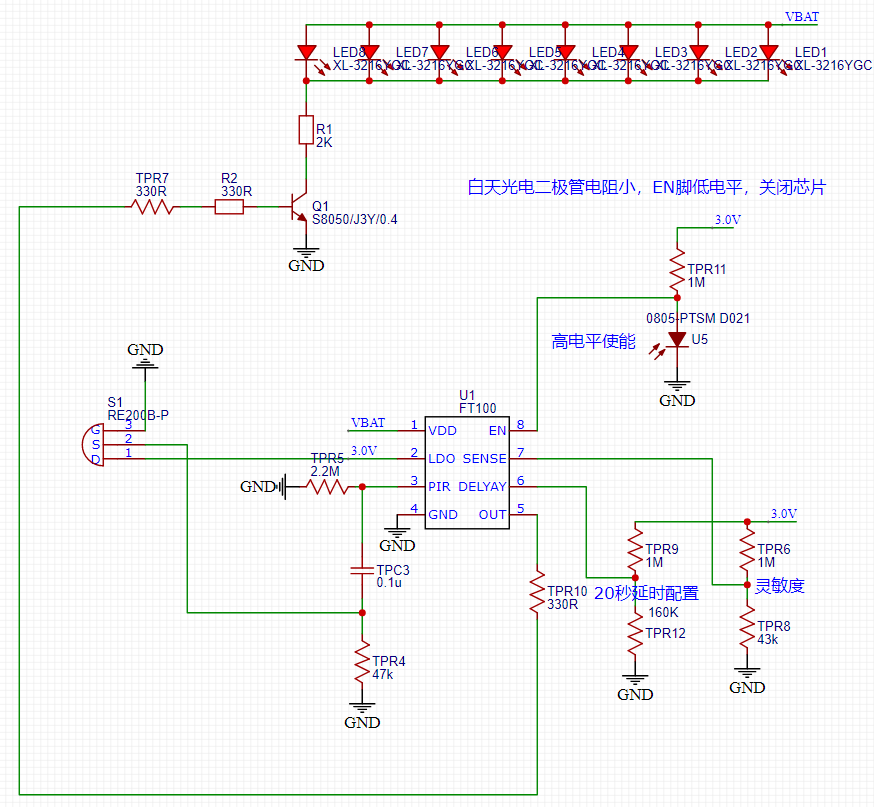
Task: Select the LED8 diode symbol
Action: click(x=307, y=53)
